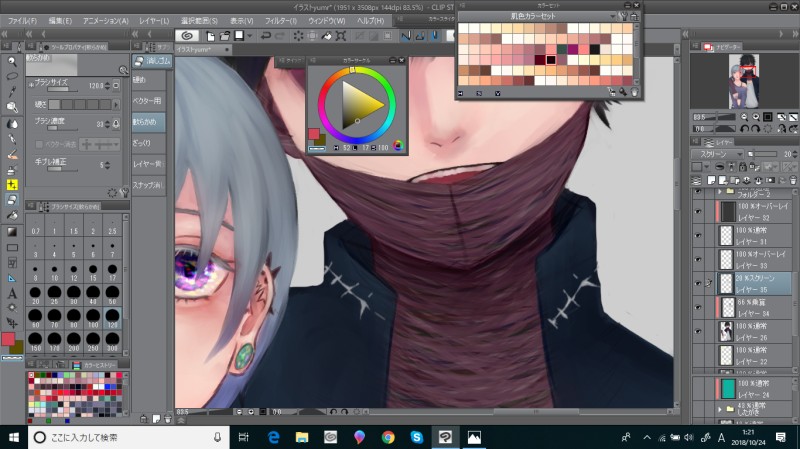Open the フィルター(I) menu
This screenshot has width=800, height=449.
tap(281, 21)
